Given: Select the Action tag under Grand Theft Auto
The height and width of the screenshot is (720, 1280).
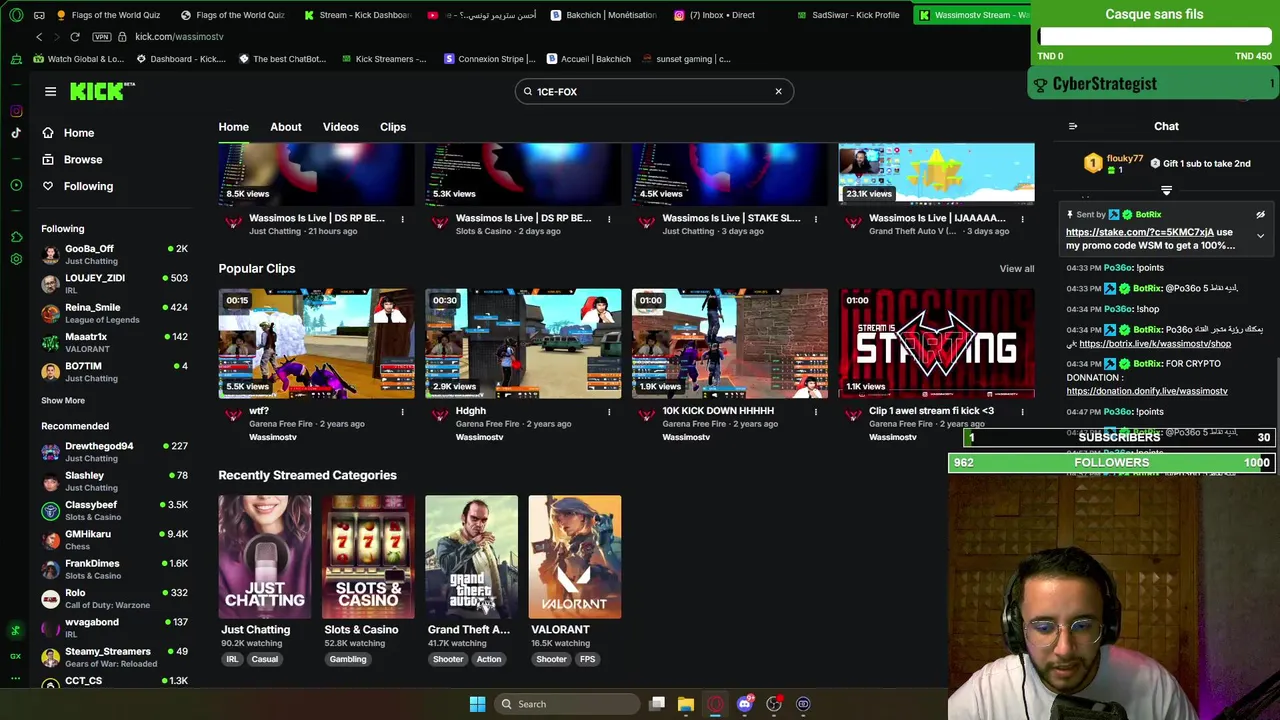Looking at the screenshot, I should (489, 659).
